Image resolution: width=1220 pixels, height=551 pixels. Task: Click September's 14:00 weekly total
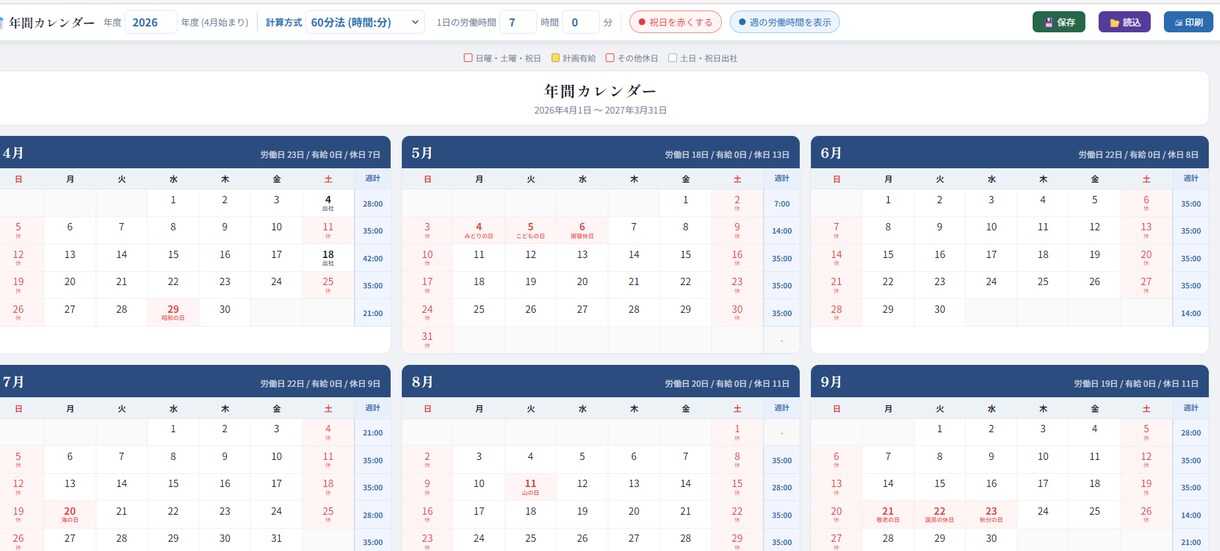tap(1191, 514)
